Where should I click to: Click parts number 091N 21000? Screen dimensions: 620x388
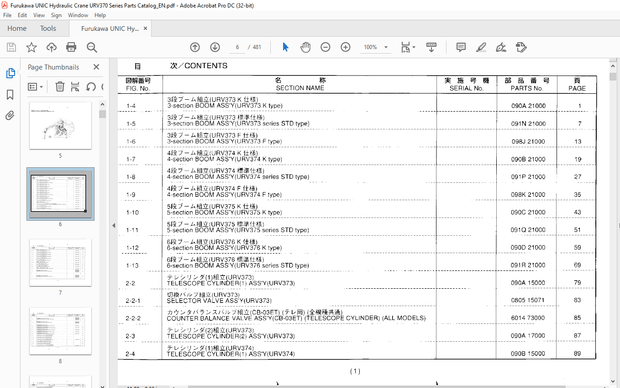tap(528, 124)
